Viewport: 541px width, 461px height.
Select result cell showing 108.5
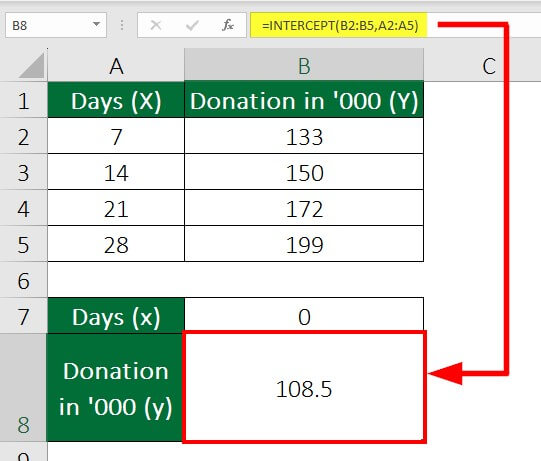click(304, 387)
